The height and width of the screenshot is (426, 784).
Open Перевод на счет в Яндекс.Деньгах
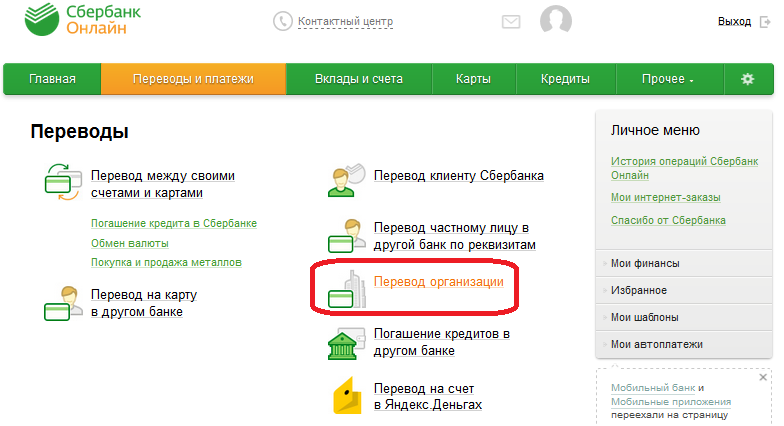coord(428,396)
